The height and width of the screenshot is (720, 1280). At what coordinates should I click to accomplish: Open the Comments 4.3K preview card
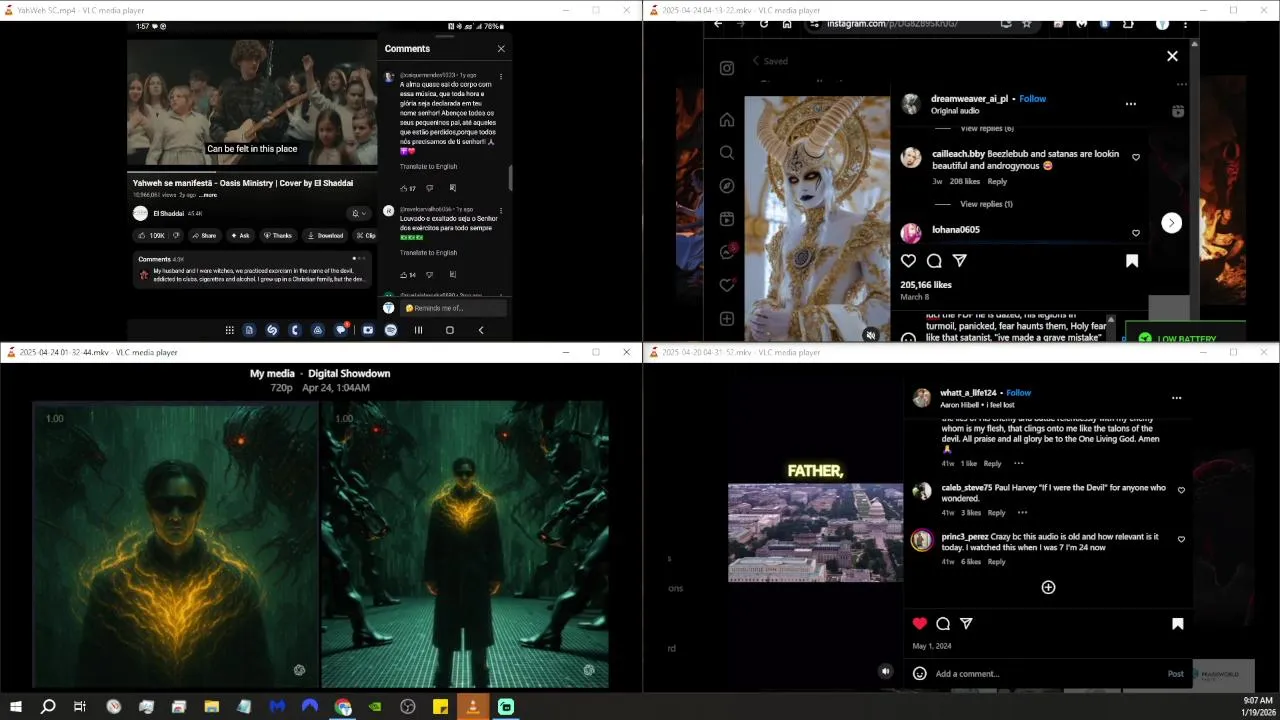click(x=252, y=270)
